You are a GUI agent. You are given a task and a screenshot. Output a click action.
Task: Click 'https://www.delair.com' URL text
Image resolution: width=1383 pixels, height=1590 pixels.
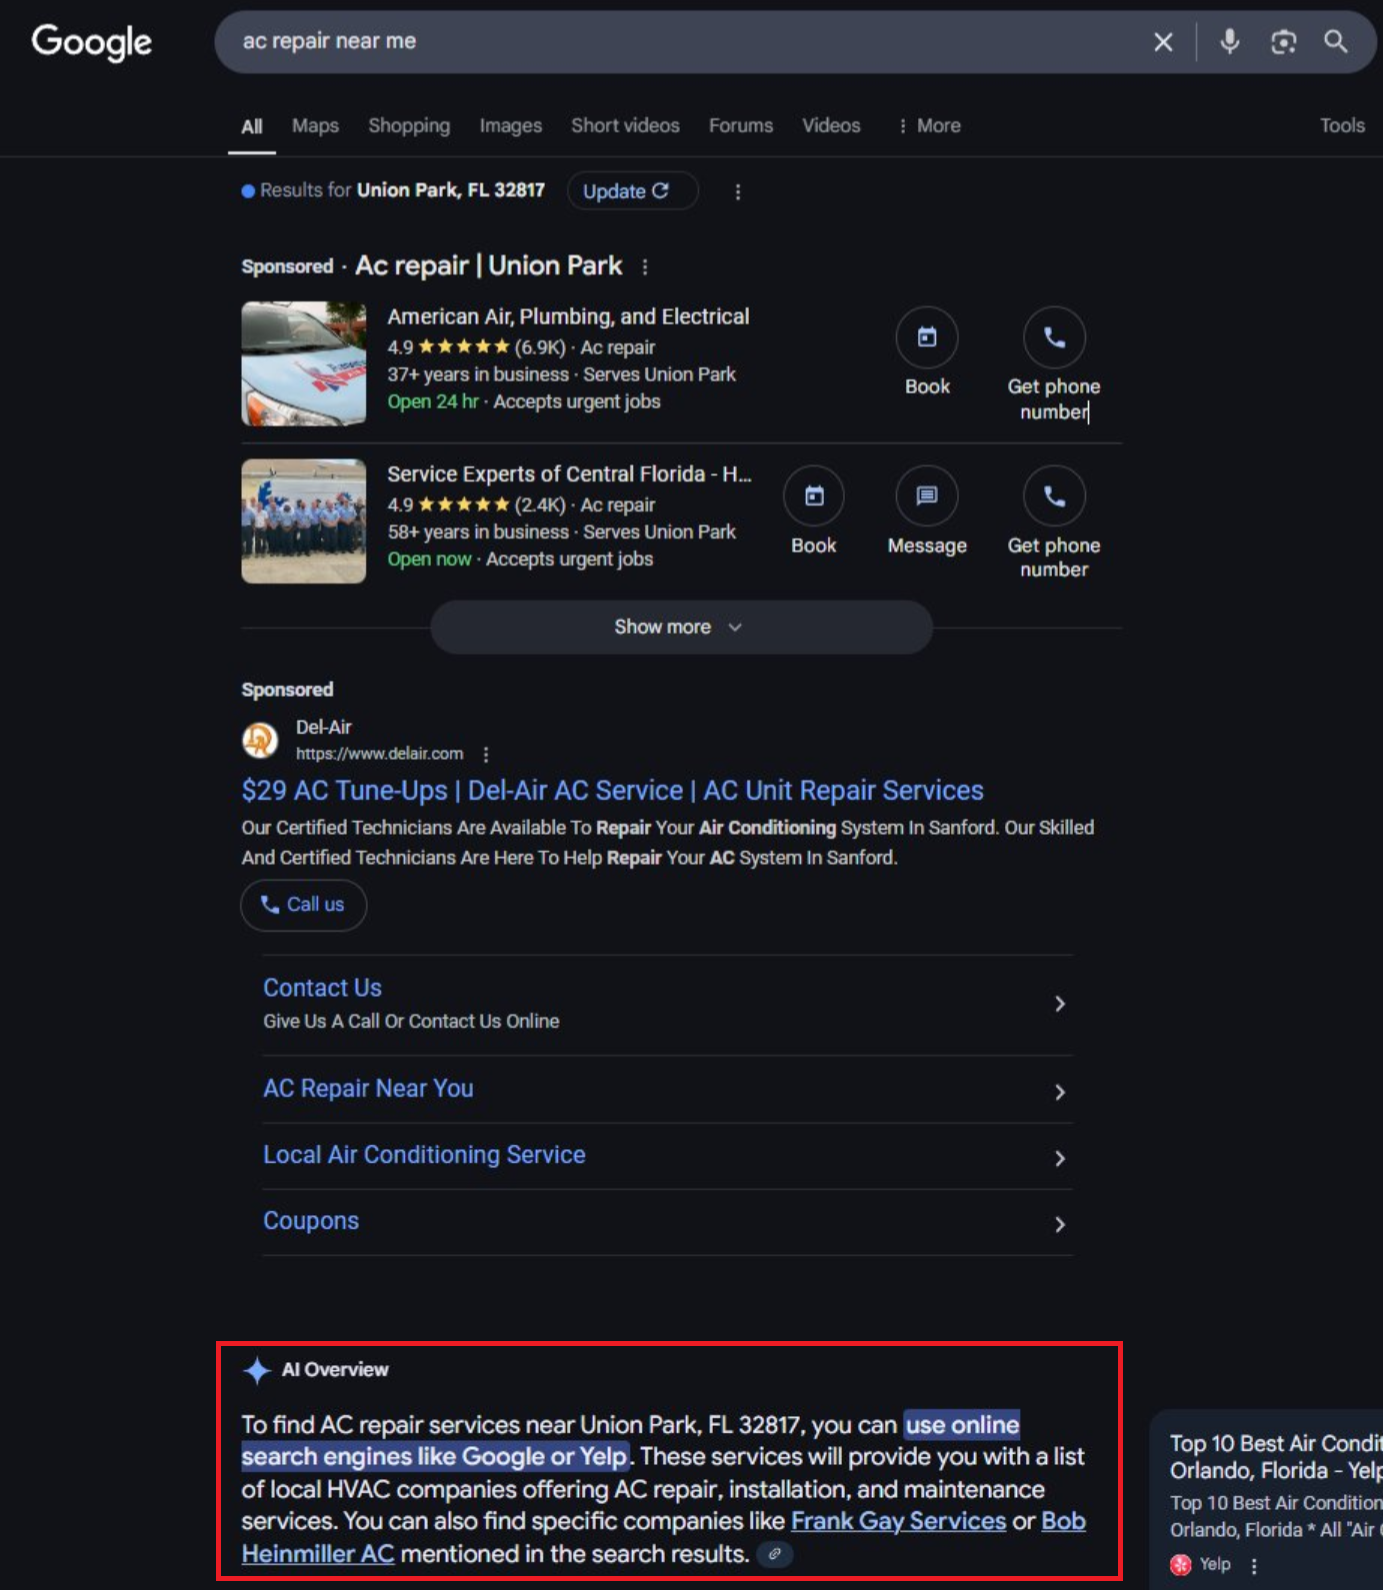tap(379, 754)
